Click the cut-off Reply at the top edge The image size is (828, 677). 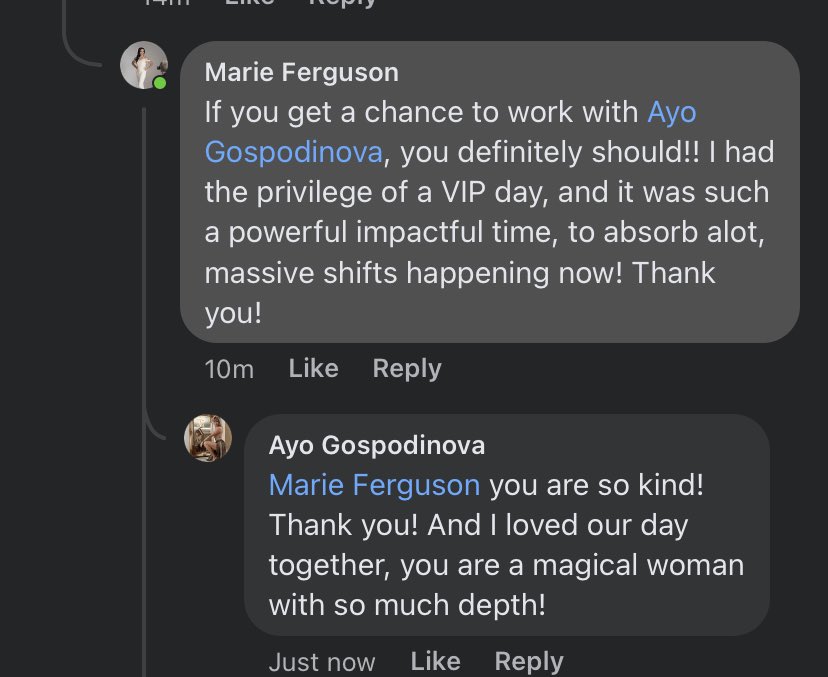pos(342,3)
